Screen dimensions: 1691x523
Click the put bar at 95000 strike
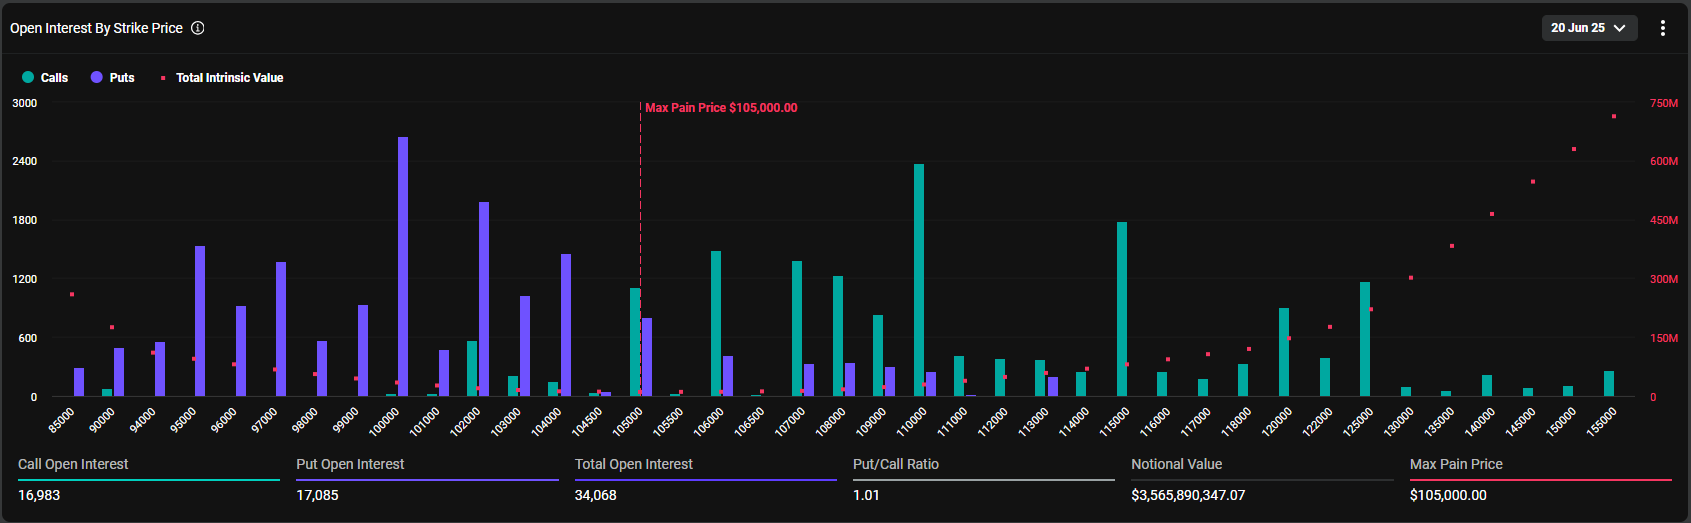click(x=200, y=321)
